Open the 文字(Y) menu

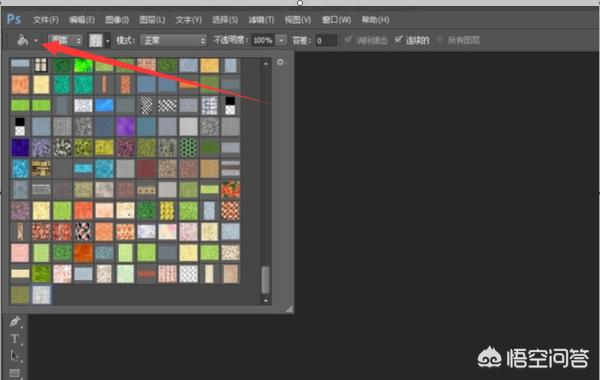click(x=188, y=20)
